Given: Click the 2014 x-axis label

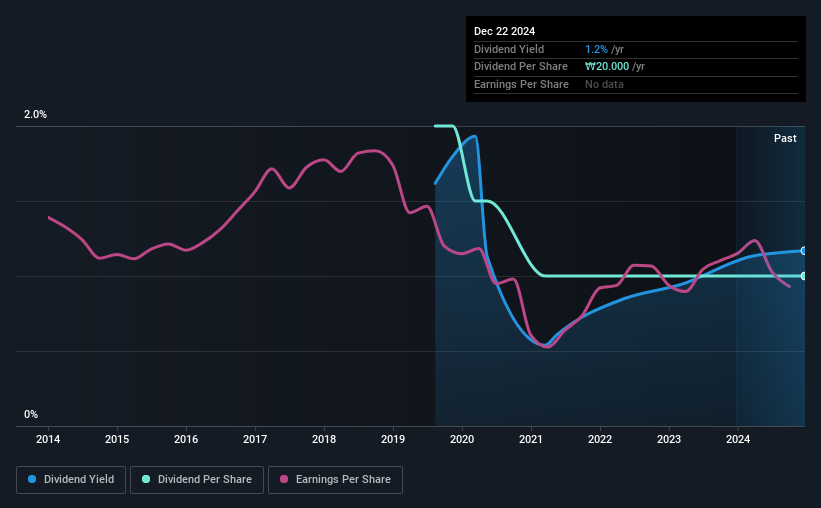Looking at the screenshot, I should [x=48, y=439].
